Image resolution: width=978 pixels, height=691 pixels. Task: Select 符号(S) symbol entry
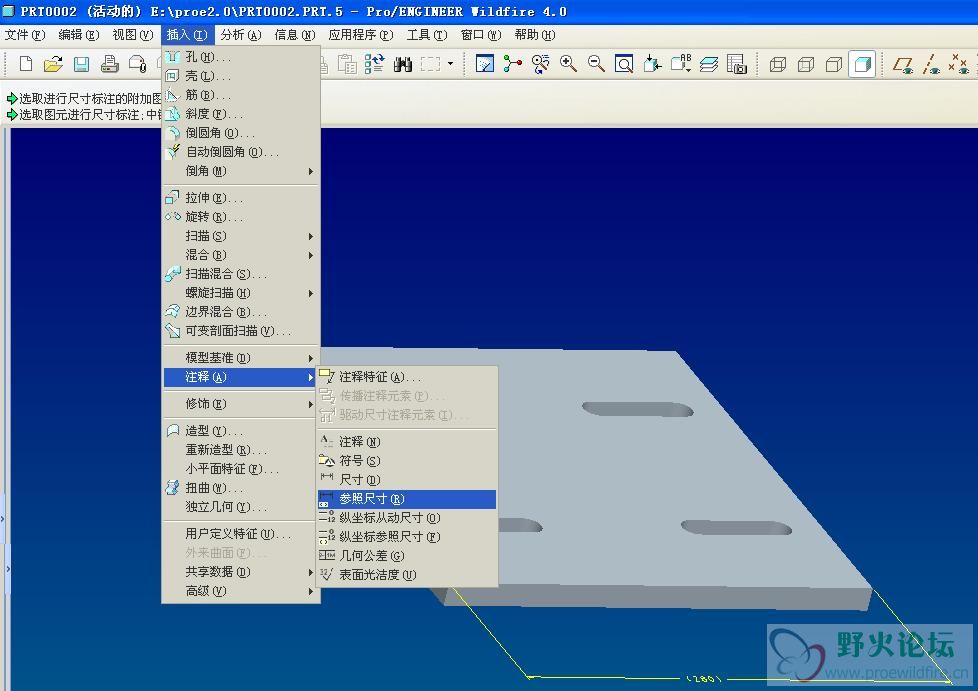pyautogui.click(x=407, y=461)
